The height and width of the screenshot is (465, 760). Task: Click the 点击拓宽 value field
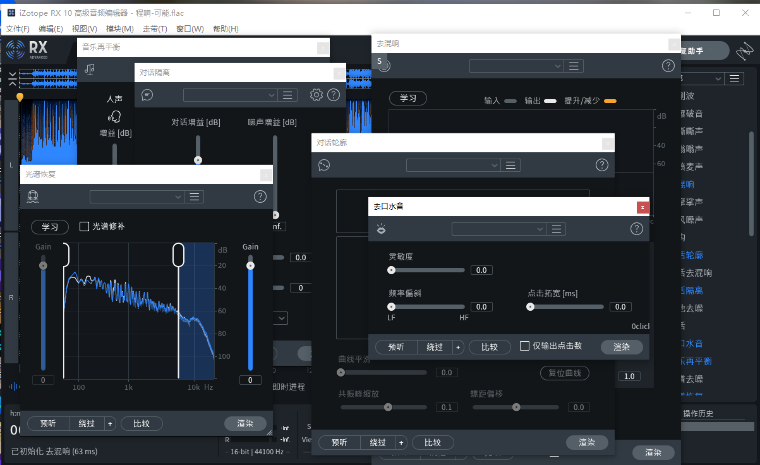point(620,307)
